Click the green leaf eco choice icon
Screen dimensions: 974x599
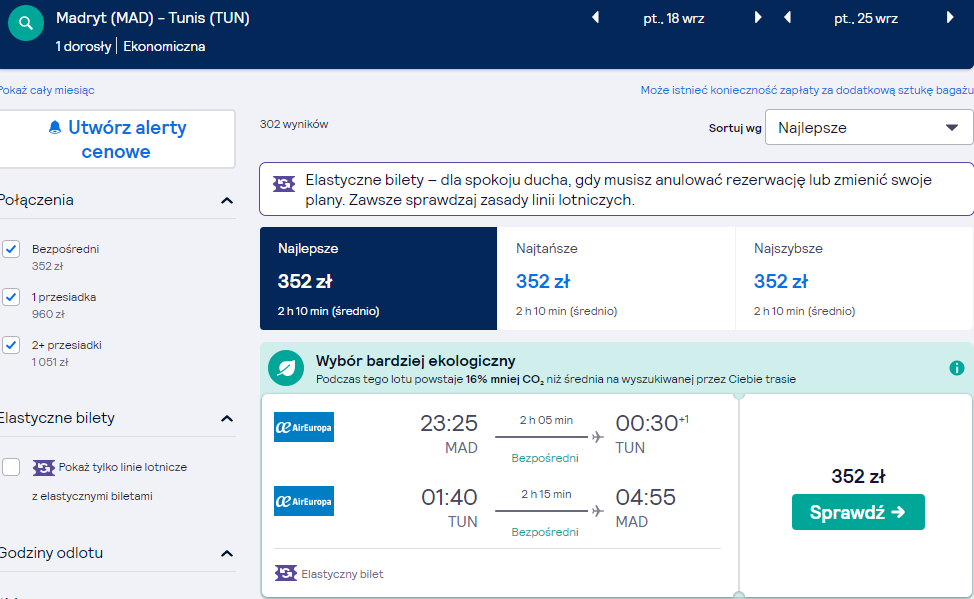pyautogui.click(x=286, y=368)
